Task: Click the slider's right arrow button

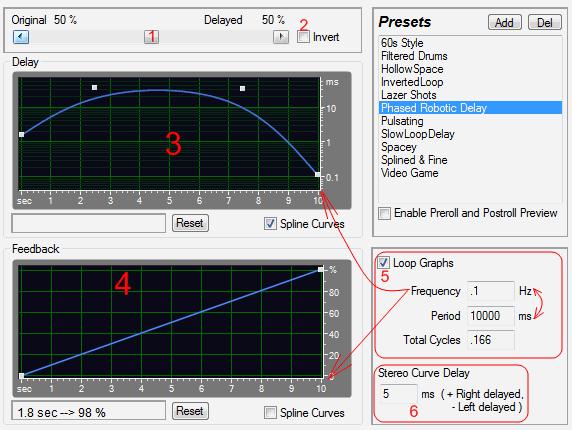Action: 281,37
